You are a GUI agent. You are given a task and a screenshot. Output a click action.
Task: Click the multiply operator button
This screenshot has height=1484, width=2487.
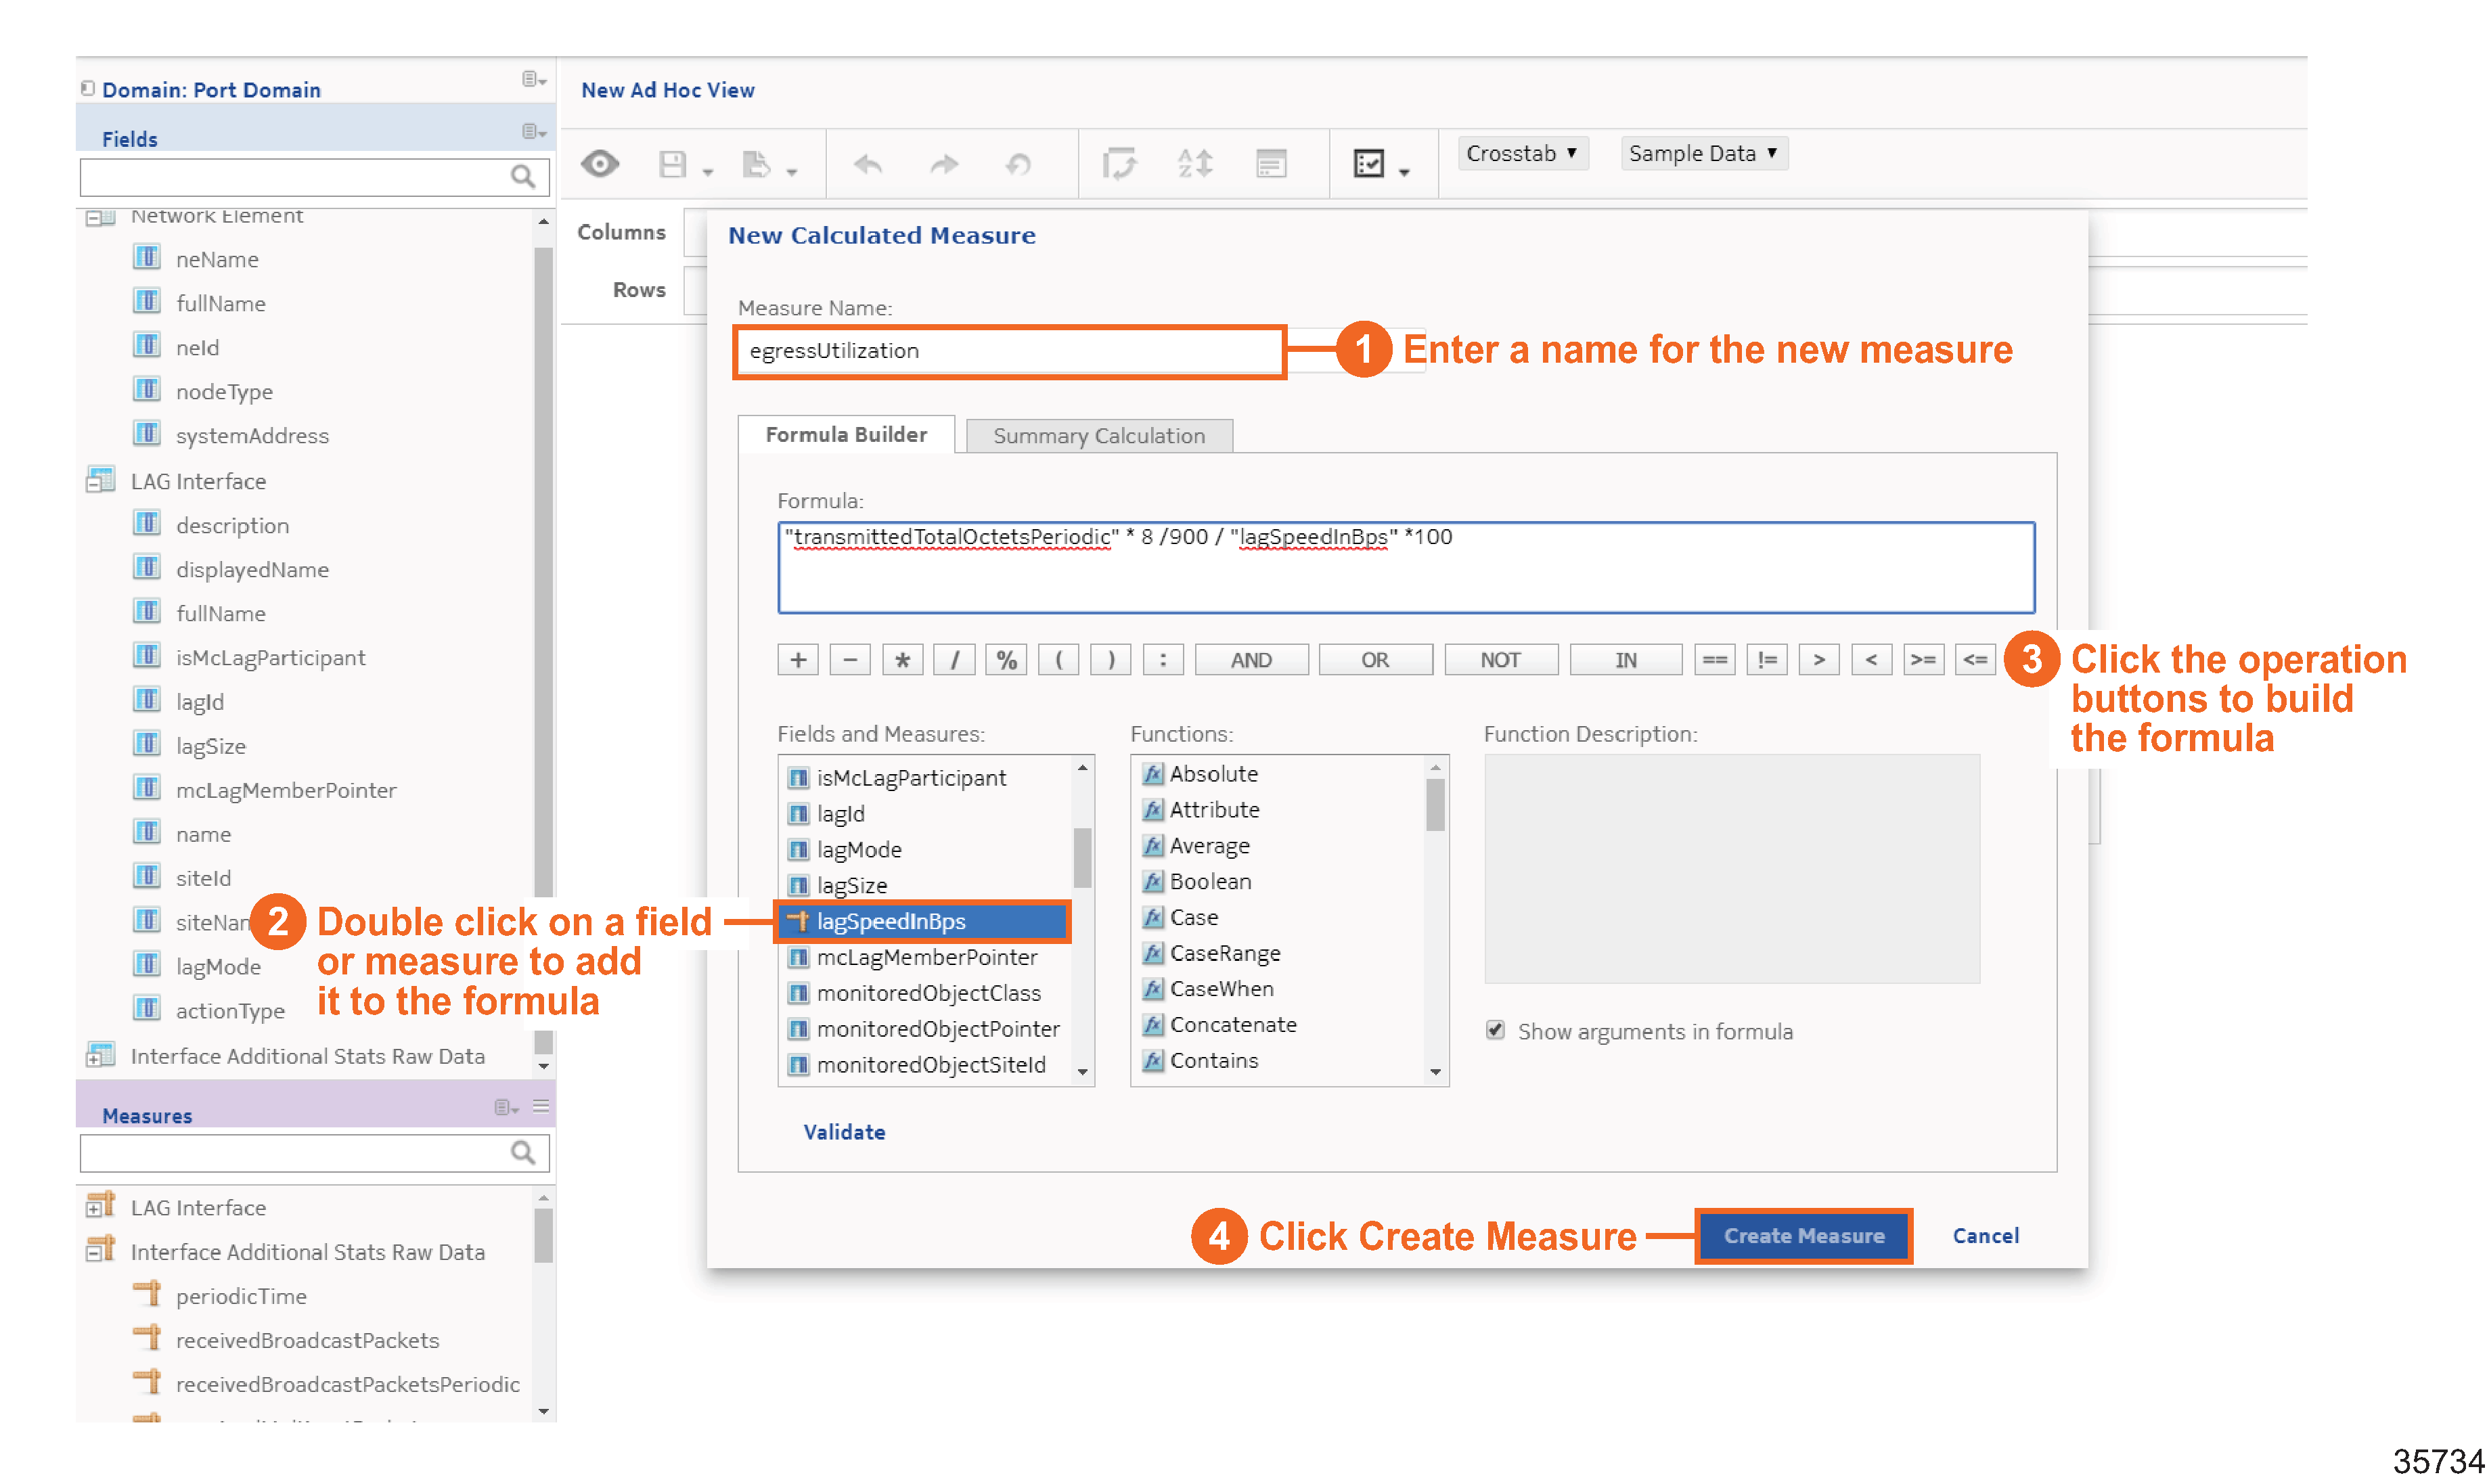click(902, 660)
